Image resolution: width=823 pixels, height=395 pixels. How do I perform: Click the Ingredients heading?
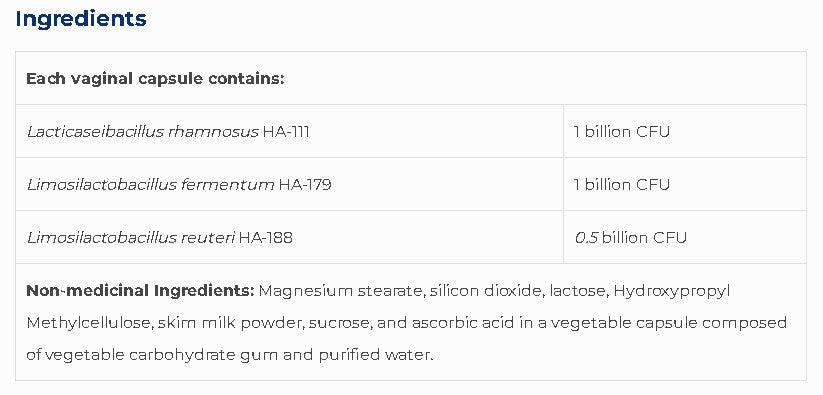coord(81,18)
